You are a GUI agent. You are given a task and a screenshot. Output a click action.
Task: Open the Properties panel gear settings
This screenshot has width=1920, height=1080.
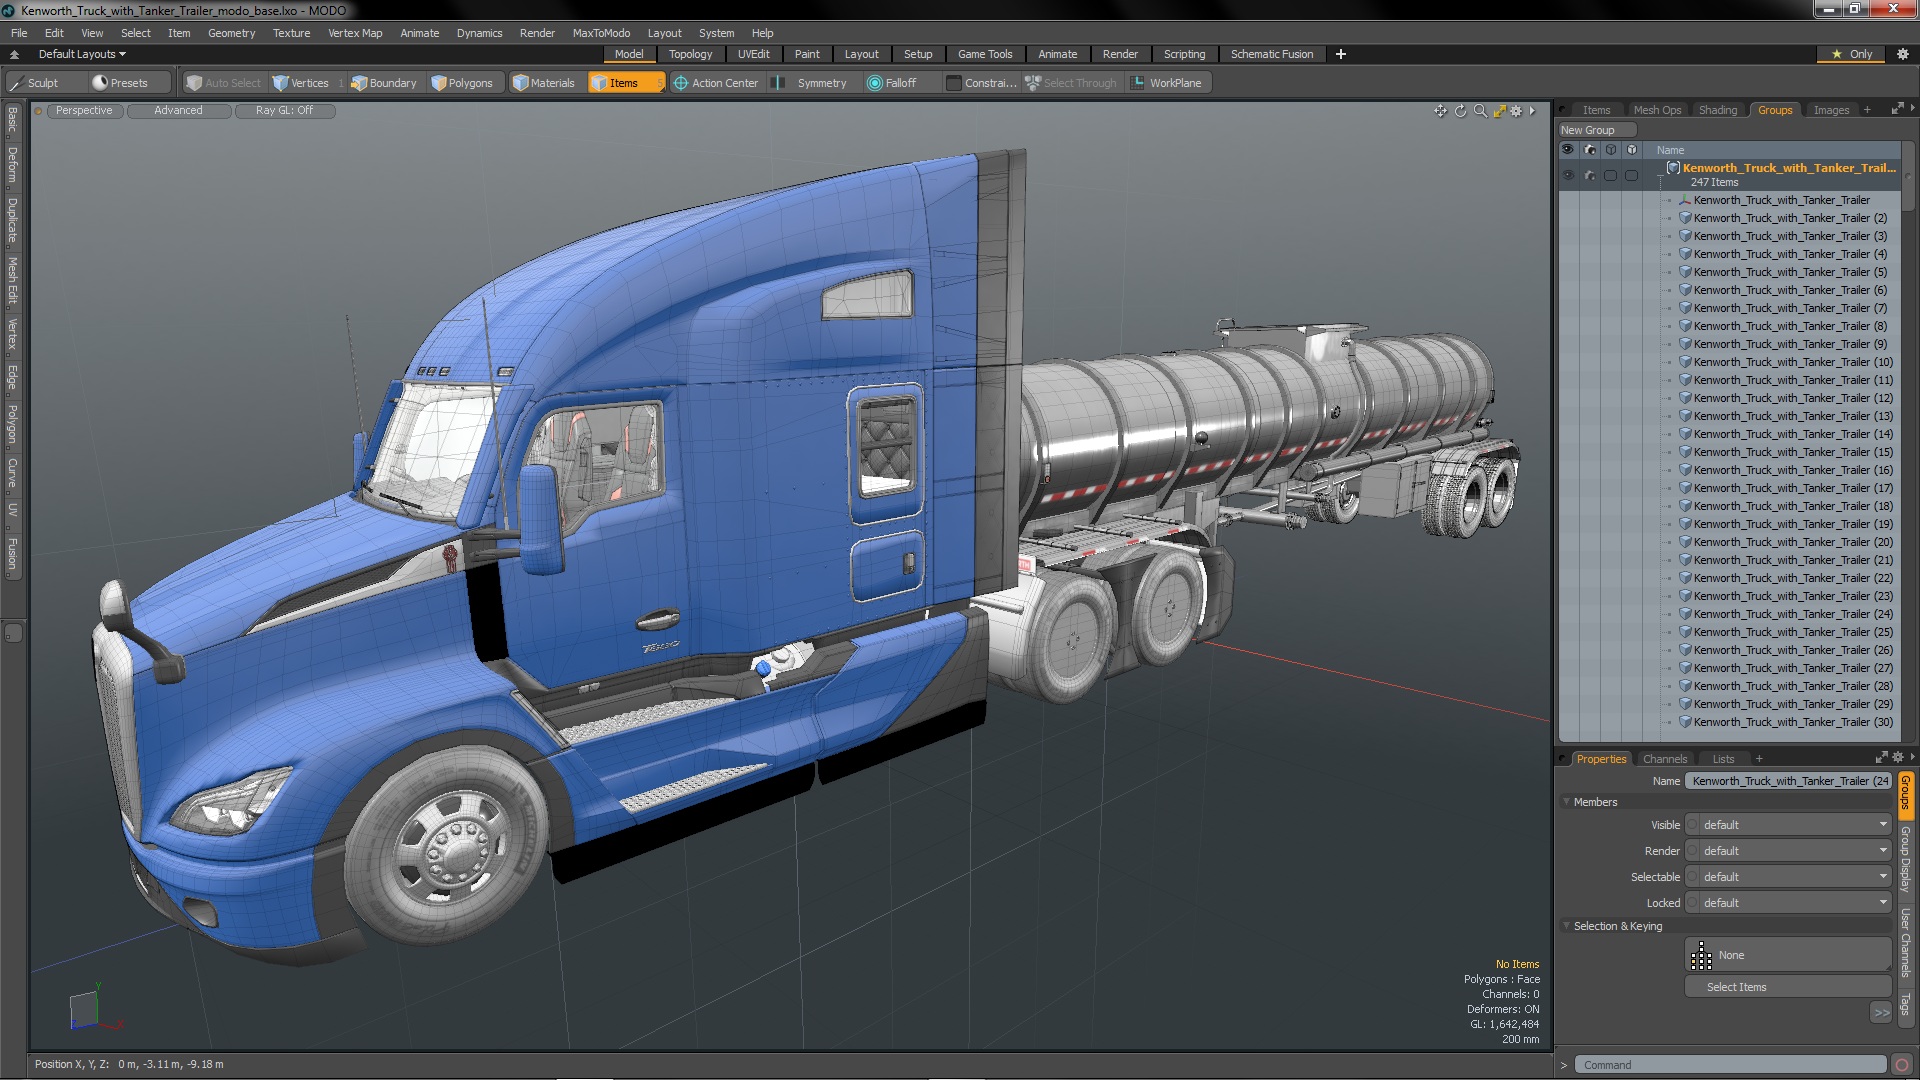coord(1898,758)
